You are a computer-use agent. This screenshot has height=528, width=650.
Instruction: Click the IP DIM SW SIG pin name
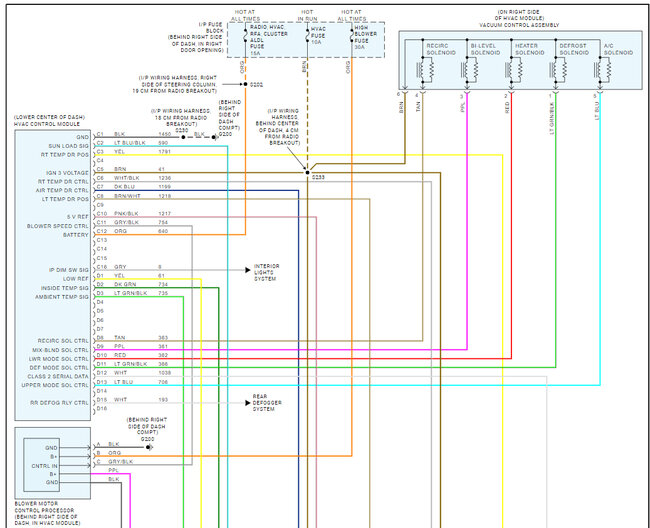(x=69, y=270)
